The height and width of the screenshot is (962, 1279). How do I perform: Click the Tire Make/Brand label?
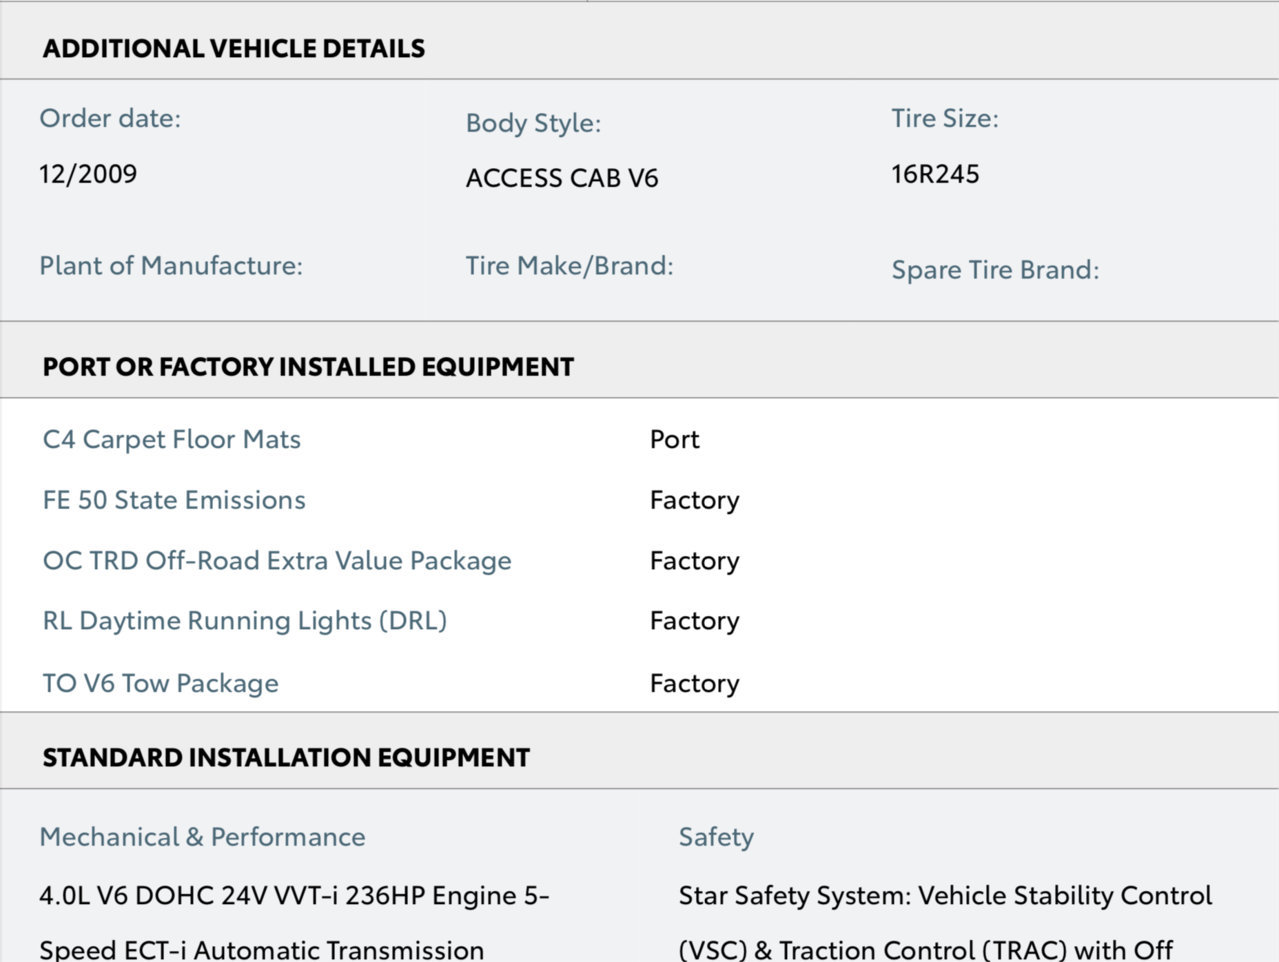569,266
